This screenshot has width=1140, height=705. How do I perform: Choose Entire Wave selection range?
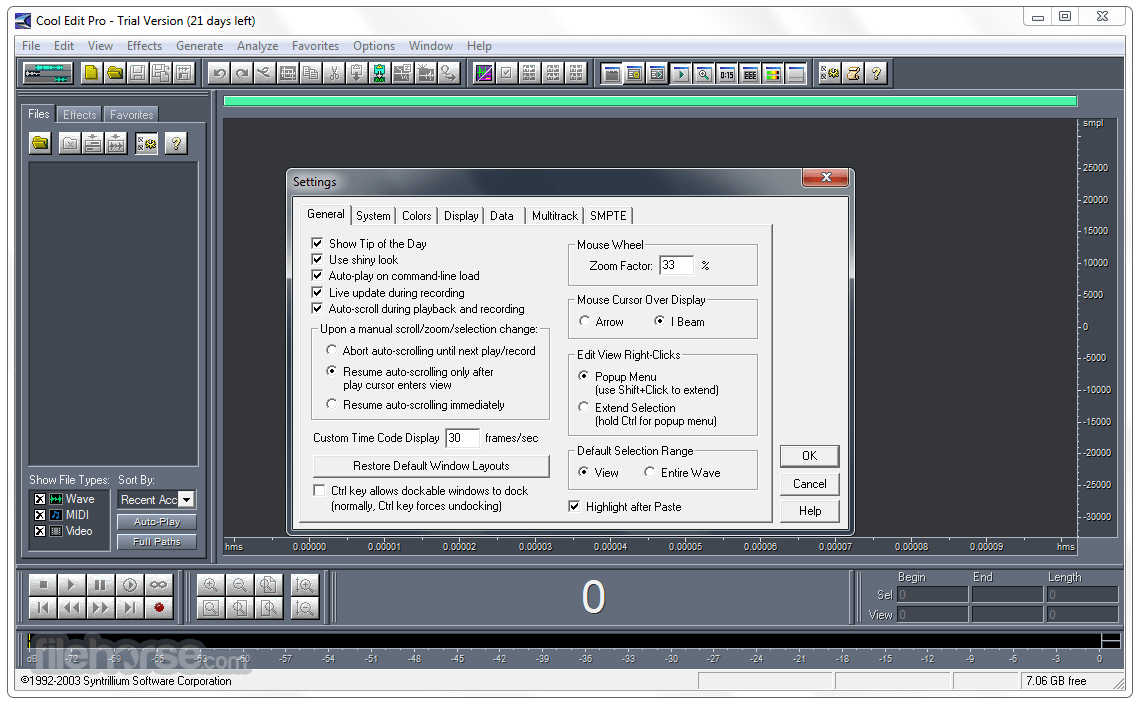tap(649, 472)
